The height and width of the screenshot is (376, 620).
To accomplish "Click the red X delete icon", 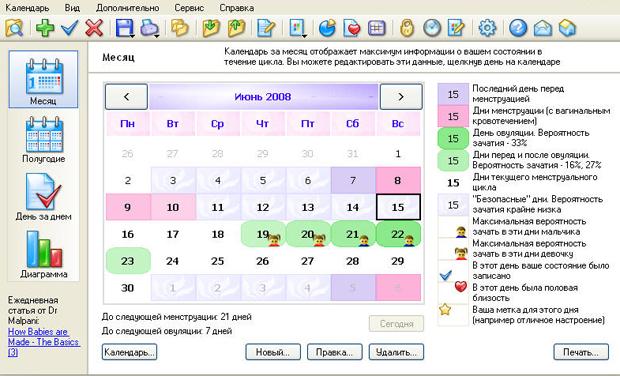I will click(x=94, y=28).
